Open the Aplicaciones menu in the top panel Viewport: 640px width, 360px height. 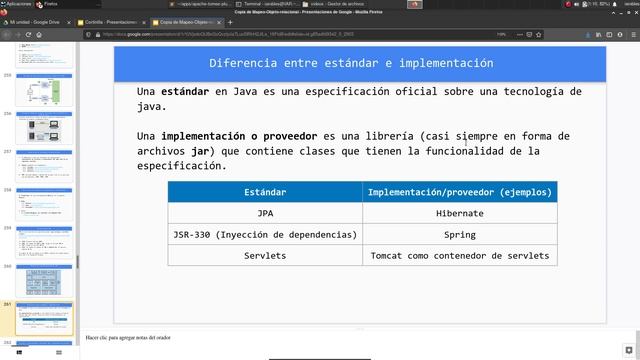(16, 4)
